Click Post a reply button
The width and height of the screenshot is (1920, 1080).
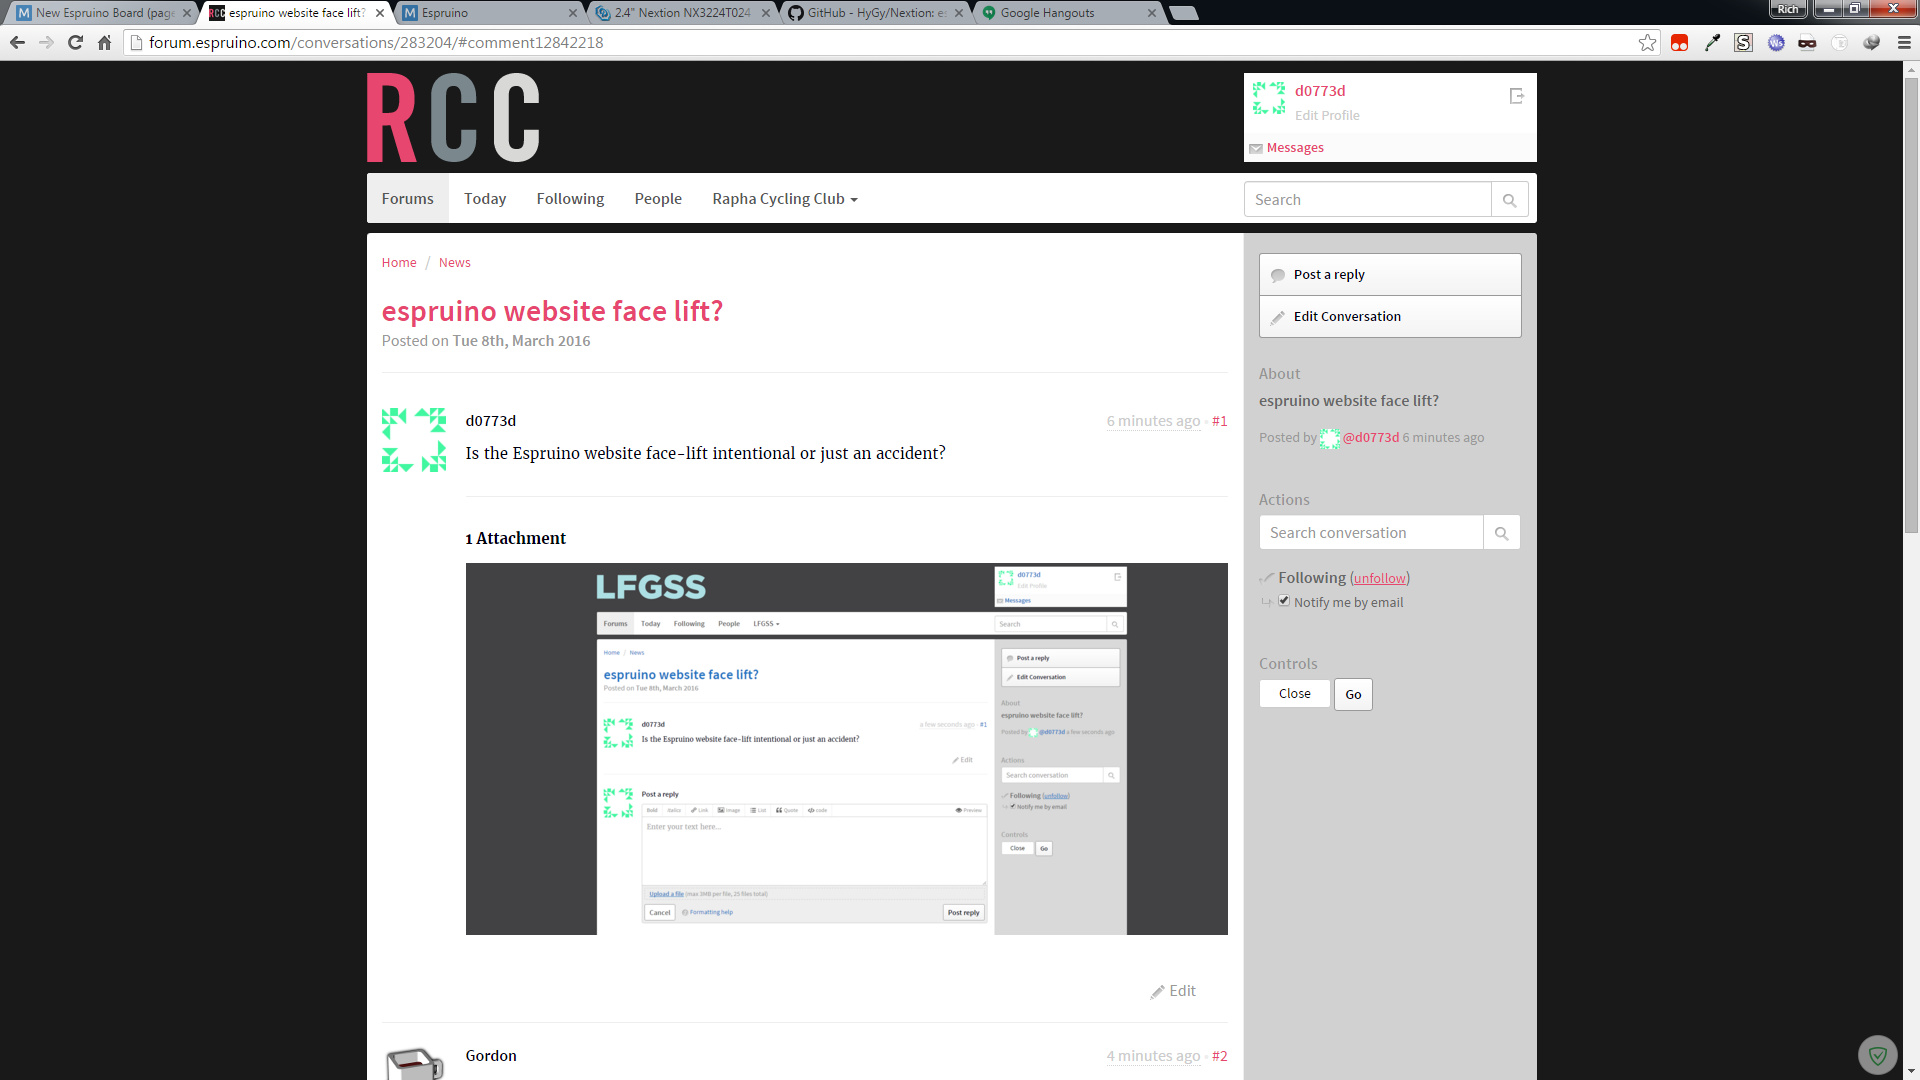point(1390,275)
